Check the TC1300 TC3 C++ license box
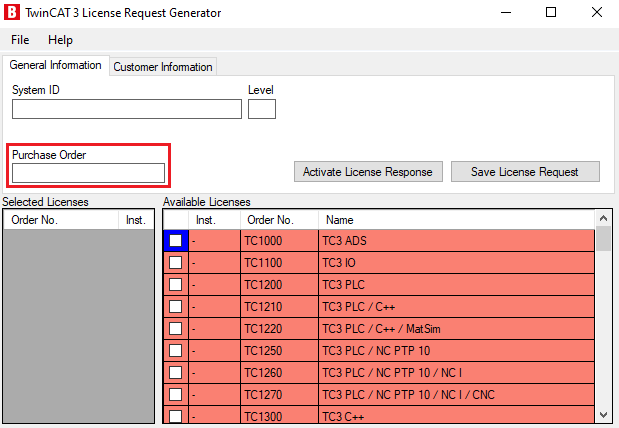 176,416
